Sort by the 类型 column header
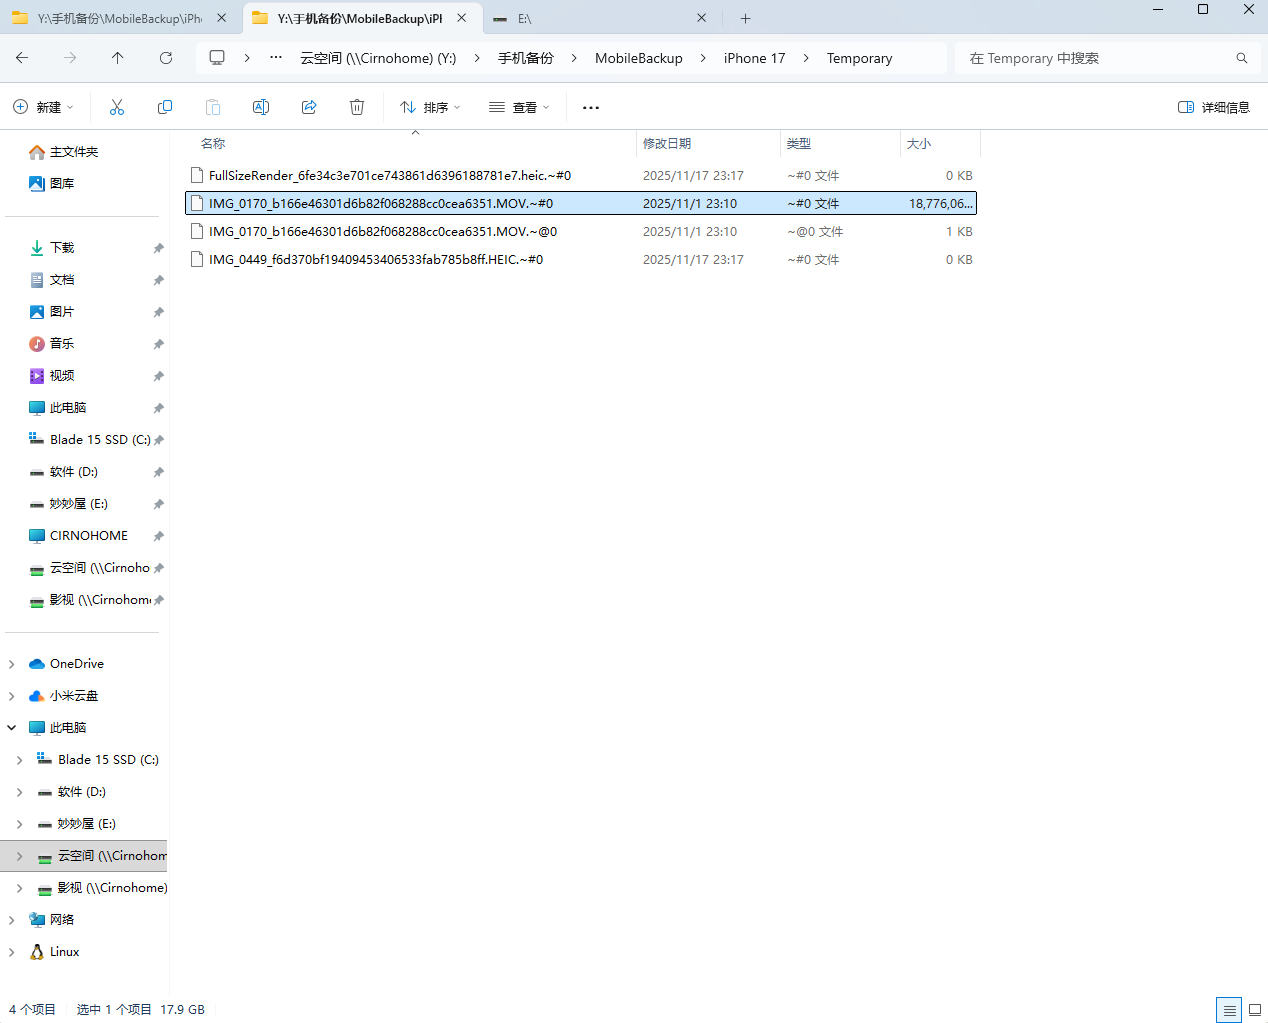The image size is (1268, 1023). (840, 144)
